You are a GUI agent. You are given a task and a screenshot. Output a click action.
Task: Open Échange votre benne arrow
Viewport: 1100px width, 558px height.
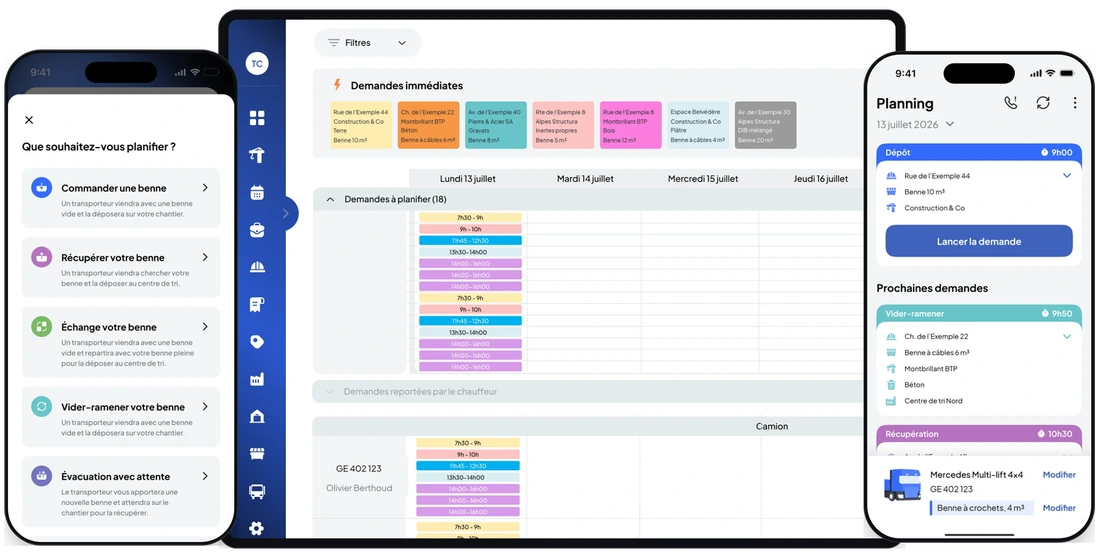tap(205, 326)
